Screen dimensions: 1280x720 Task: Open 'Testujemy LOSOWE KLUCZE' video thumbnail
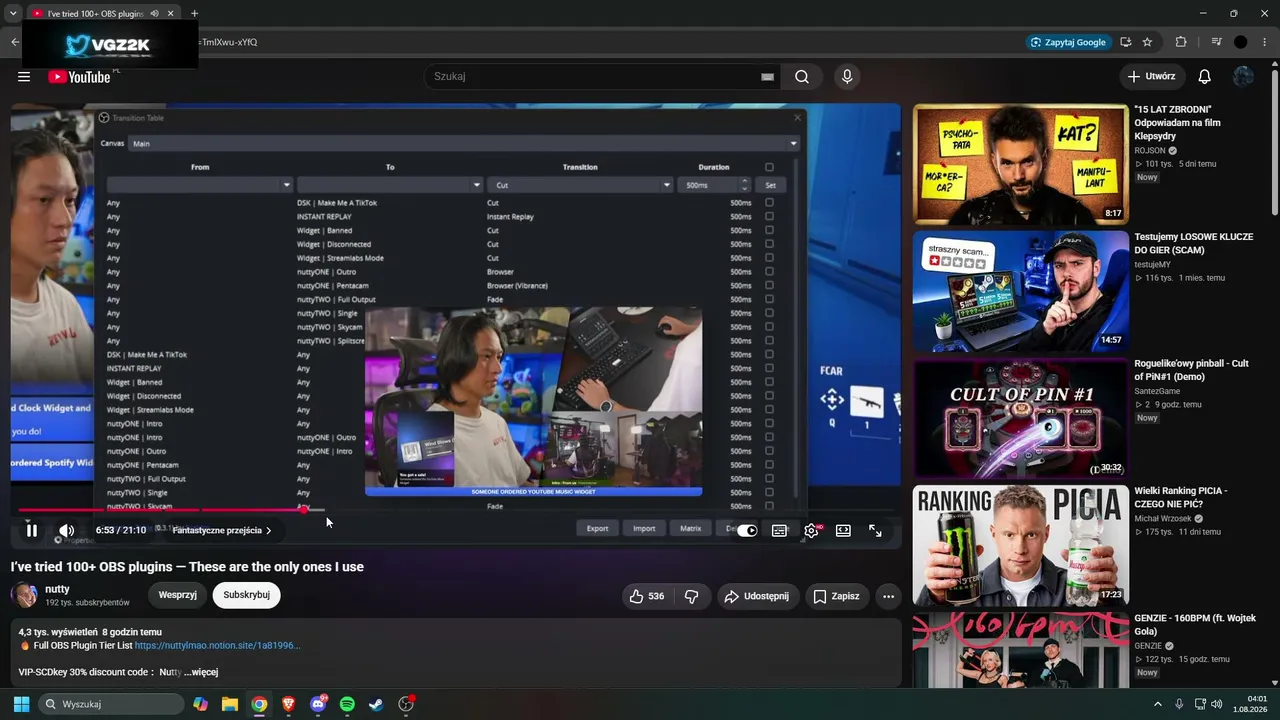1020,291
